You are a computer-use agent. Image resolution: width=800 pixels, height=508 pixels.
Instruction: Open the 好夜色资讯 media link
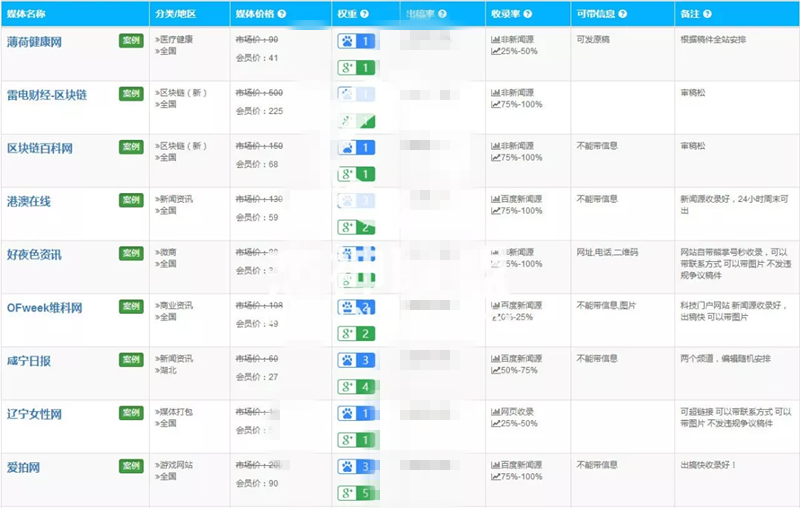click(34, 255)
